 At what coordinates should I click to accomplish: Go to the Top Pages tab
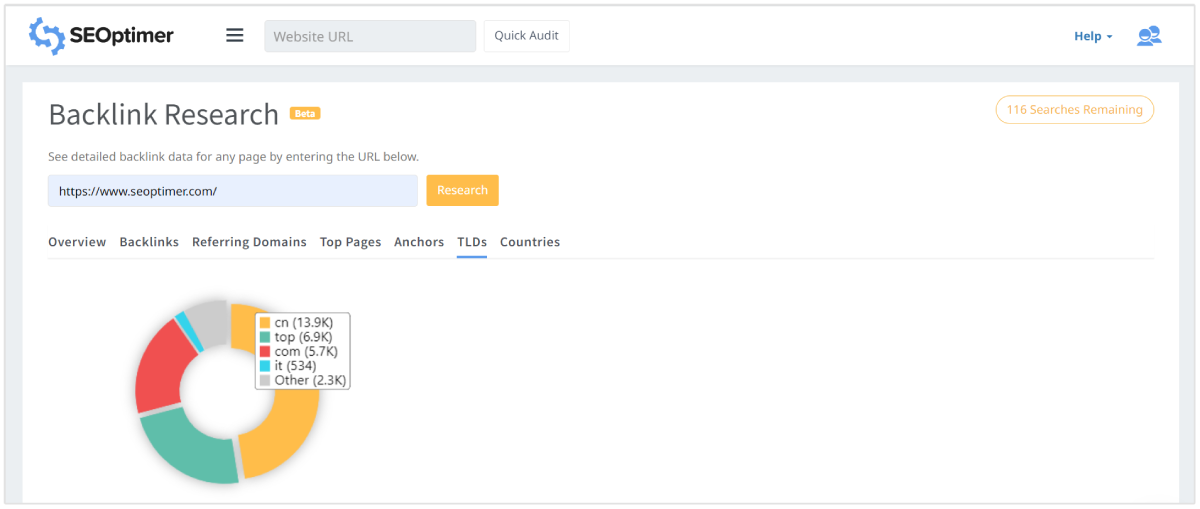coord(350,242)
